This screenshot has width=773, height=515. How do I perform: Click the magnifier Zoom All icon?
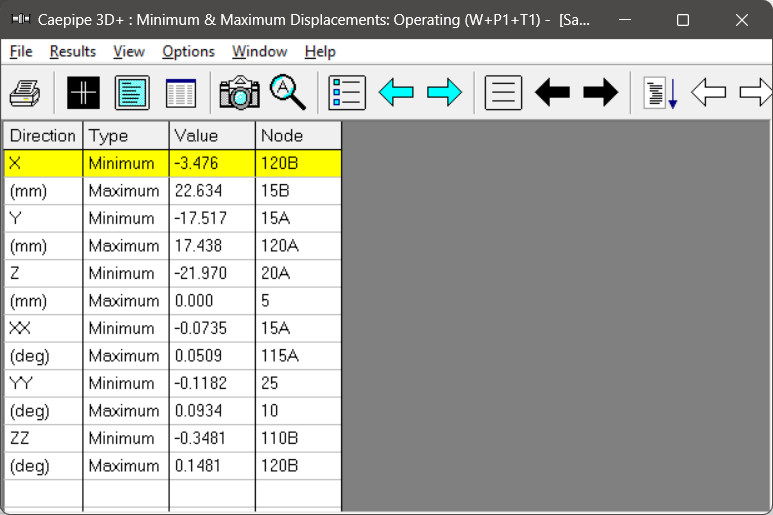[x=288, y=92]
